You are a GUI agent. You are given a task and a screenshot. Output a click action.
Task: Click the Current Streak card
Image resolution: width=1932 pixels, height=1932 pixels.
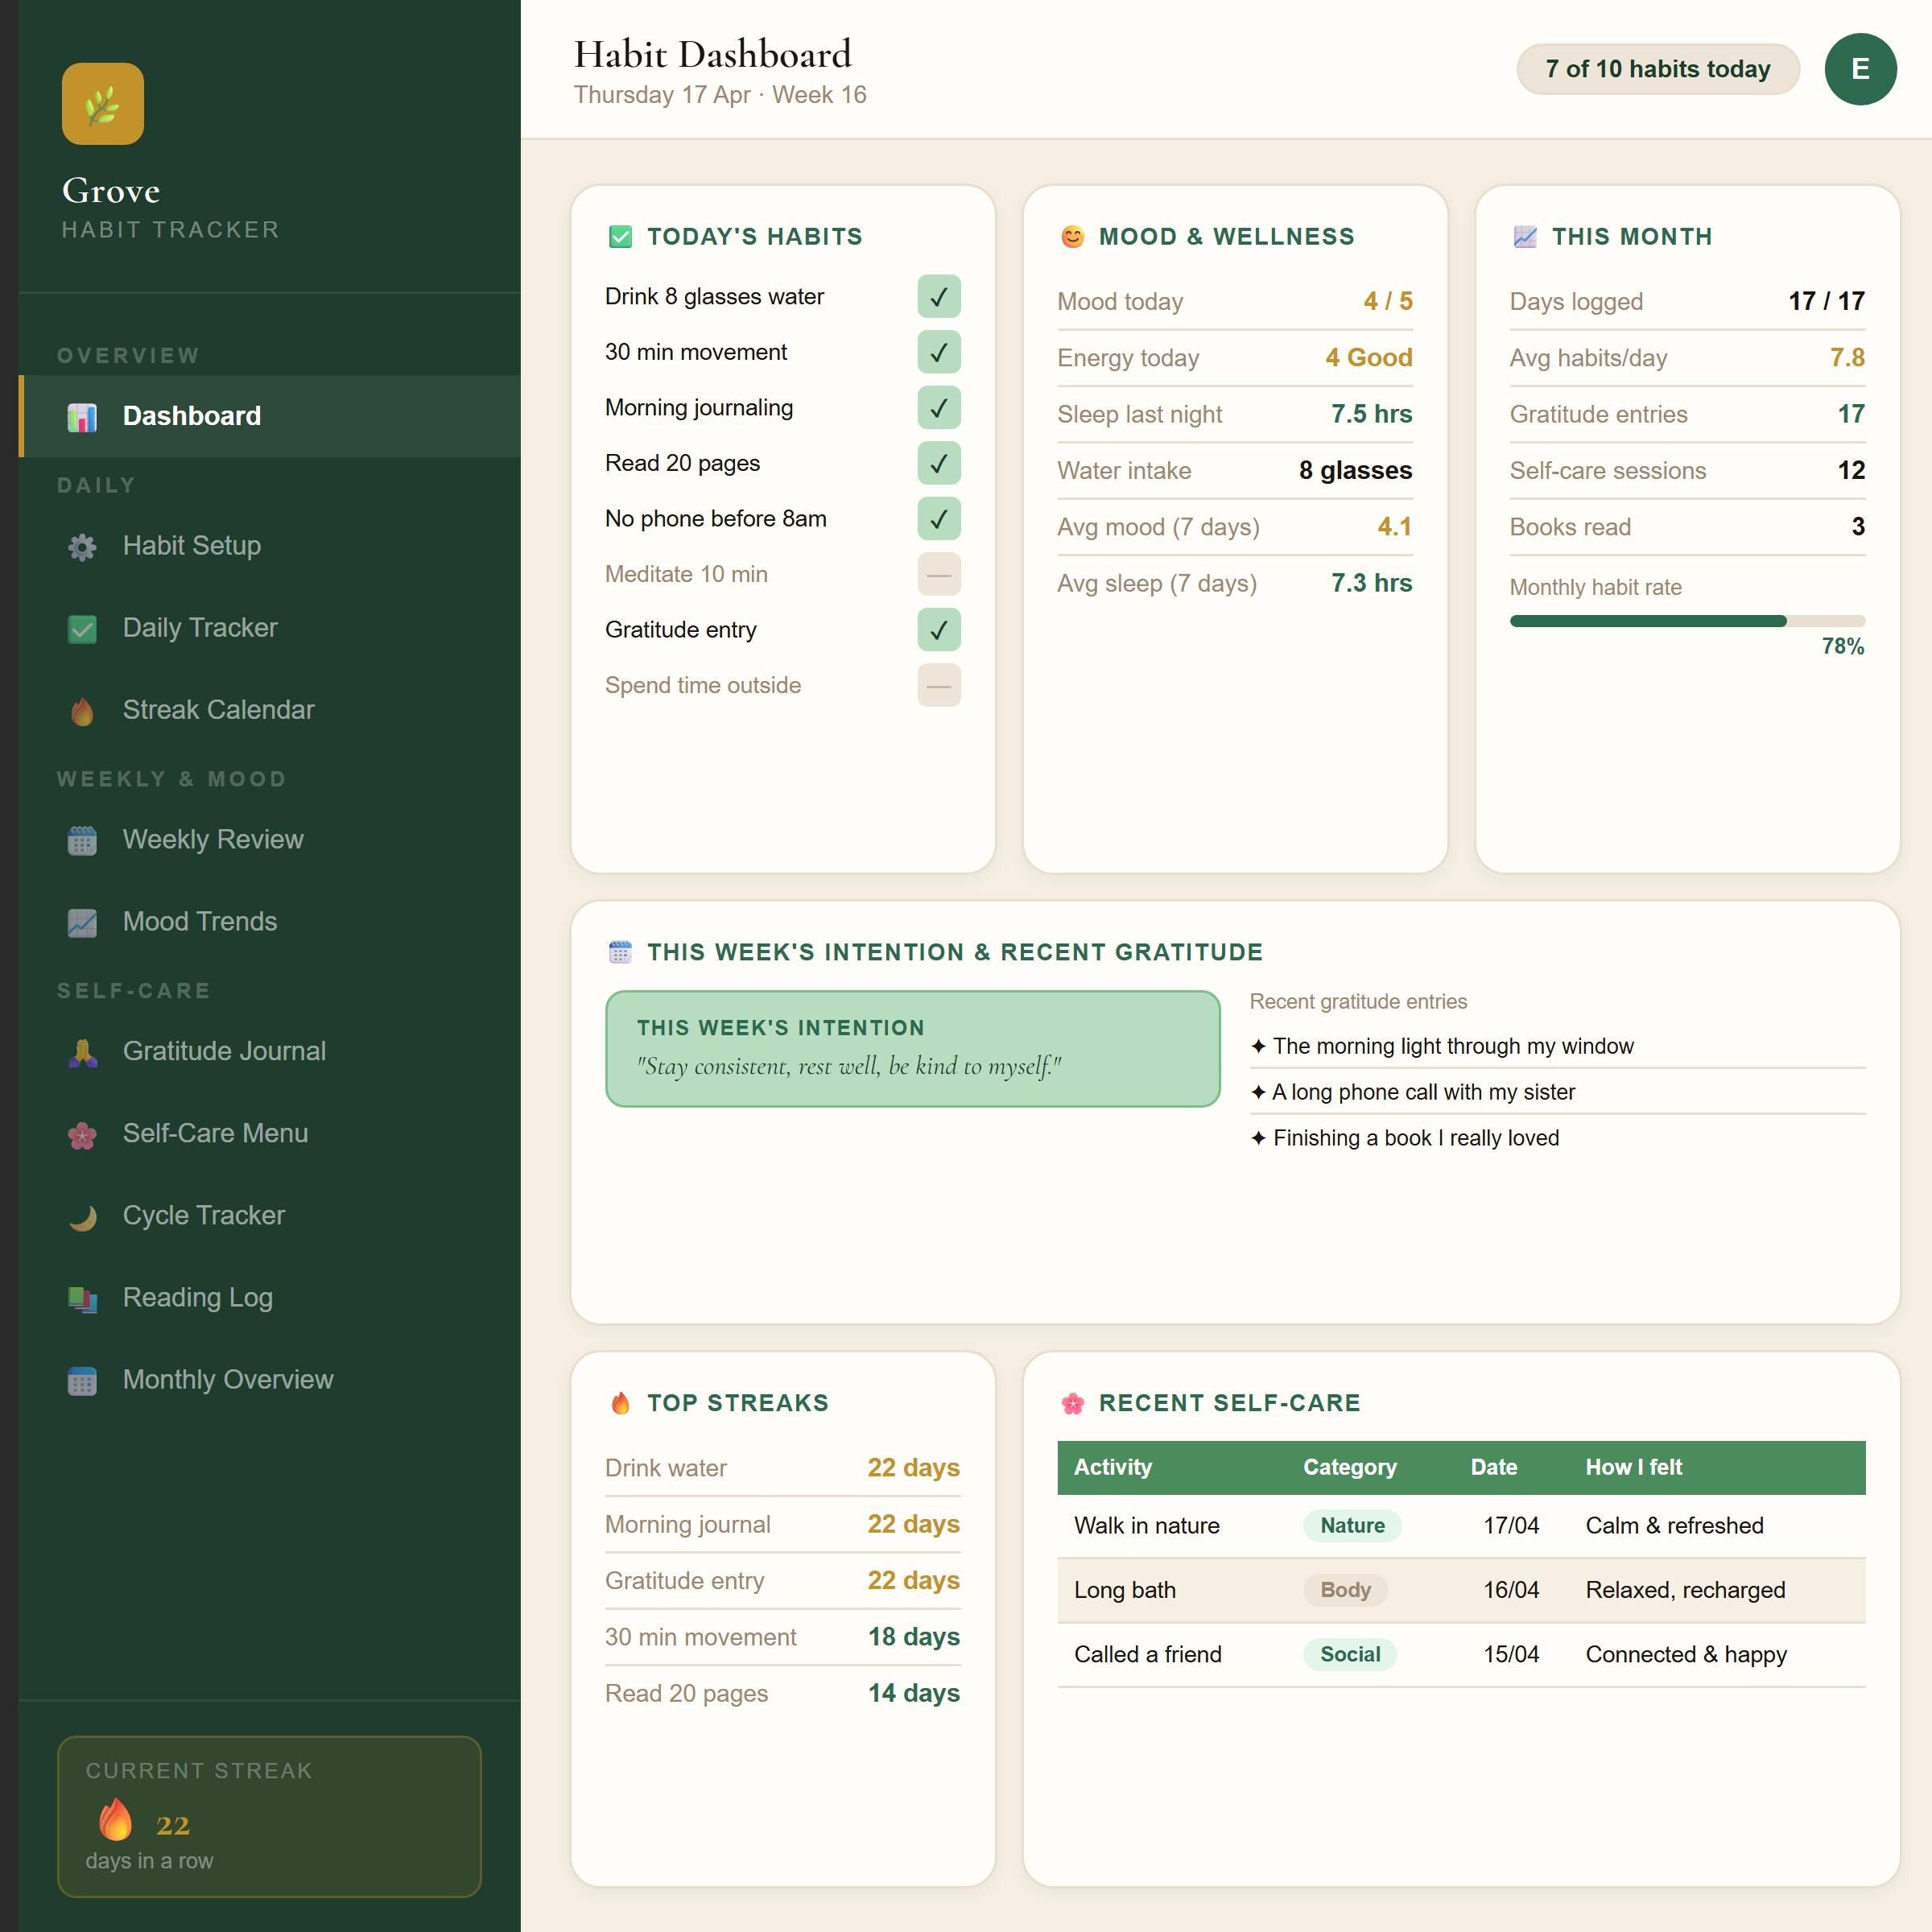click(270, 1817)
